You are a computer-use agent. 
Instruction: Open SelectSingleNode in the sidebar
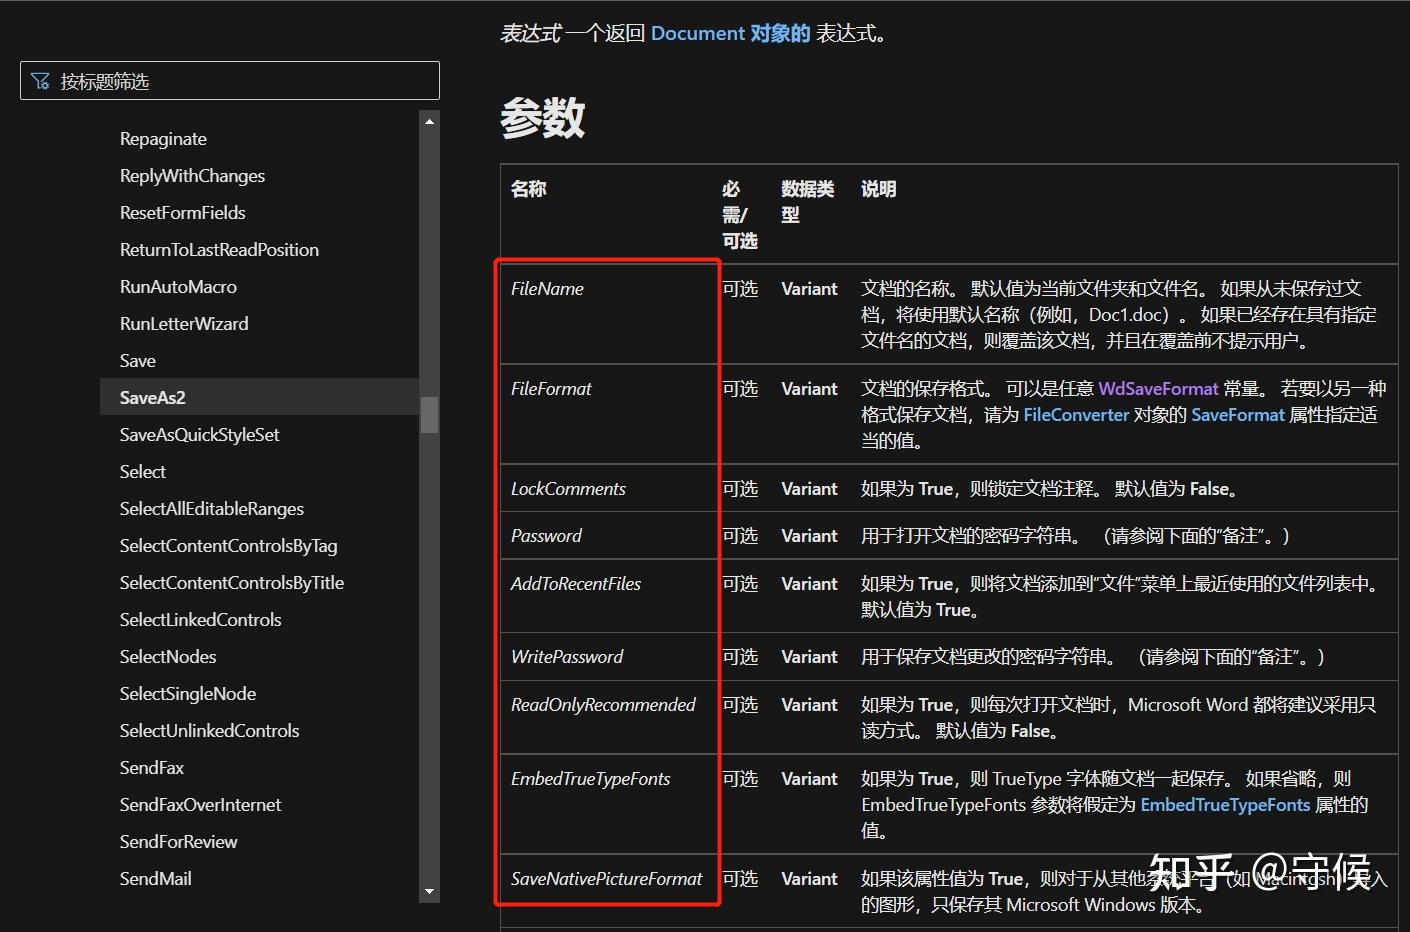pyautogui.click(x=188, y=694)
